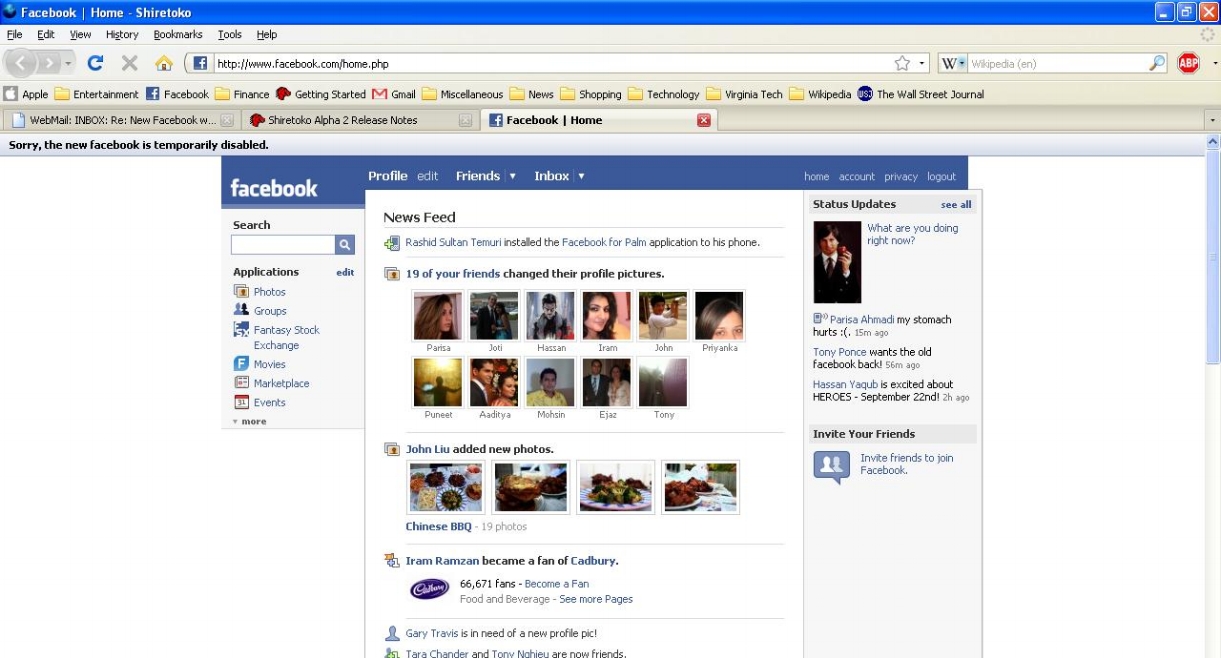Expand applications list with more
Image resolution: width=1221 pixels, height=658 pixels.
tap(250, 421)
